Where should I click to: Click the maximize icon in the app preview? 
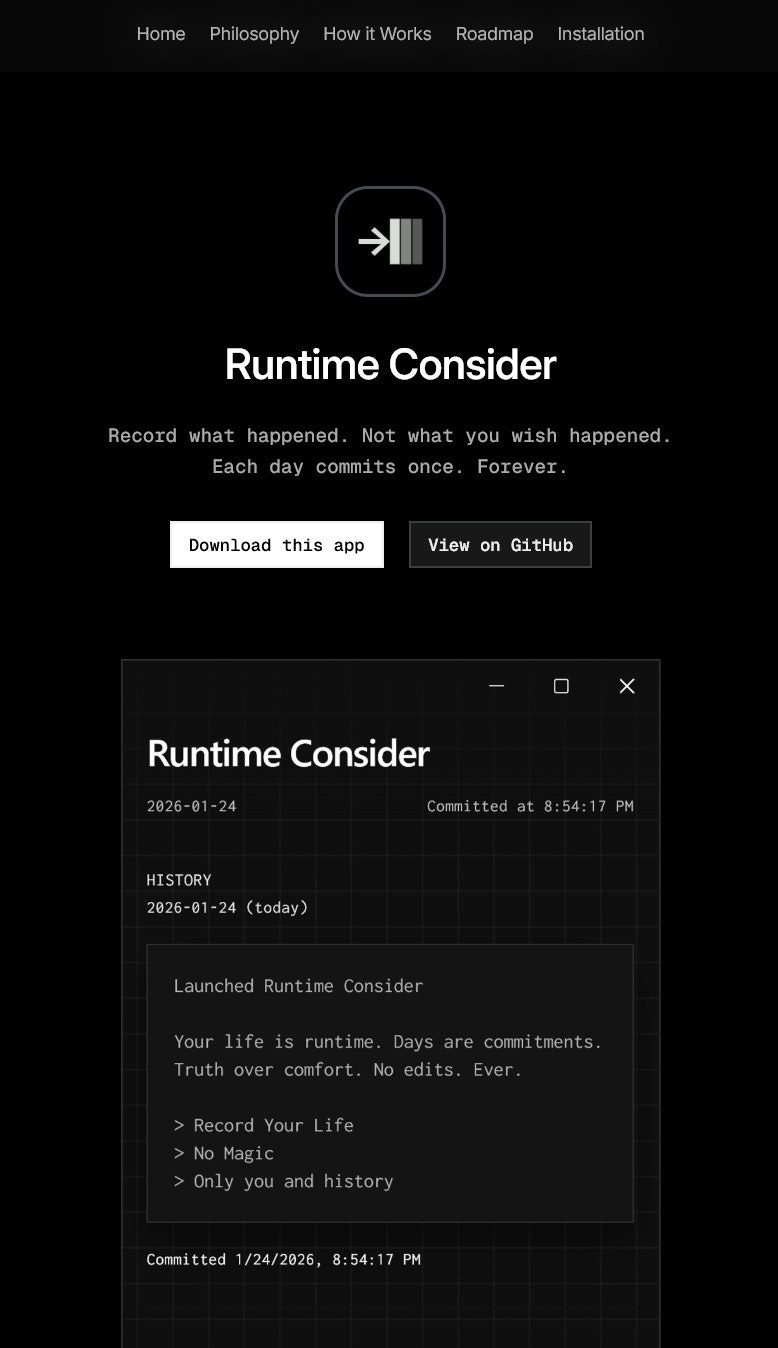561,686
